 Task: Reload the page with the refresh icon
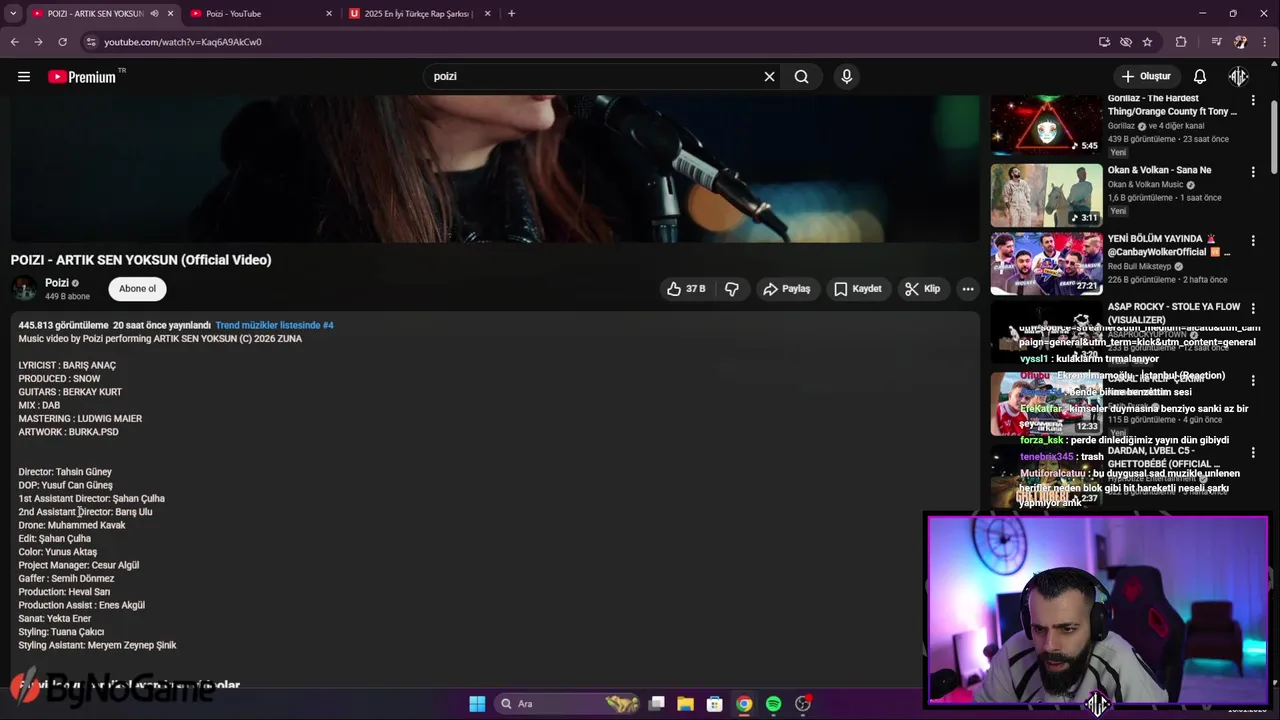tap(62, 42)
